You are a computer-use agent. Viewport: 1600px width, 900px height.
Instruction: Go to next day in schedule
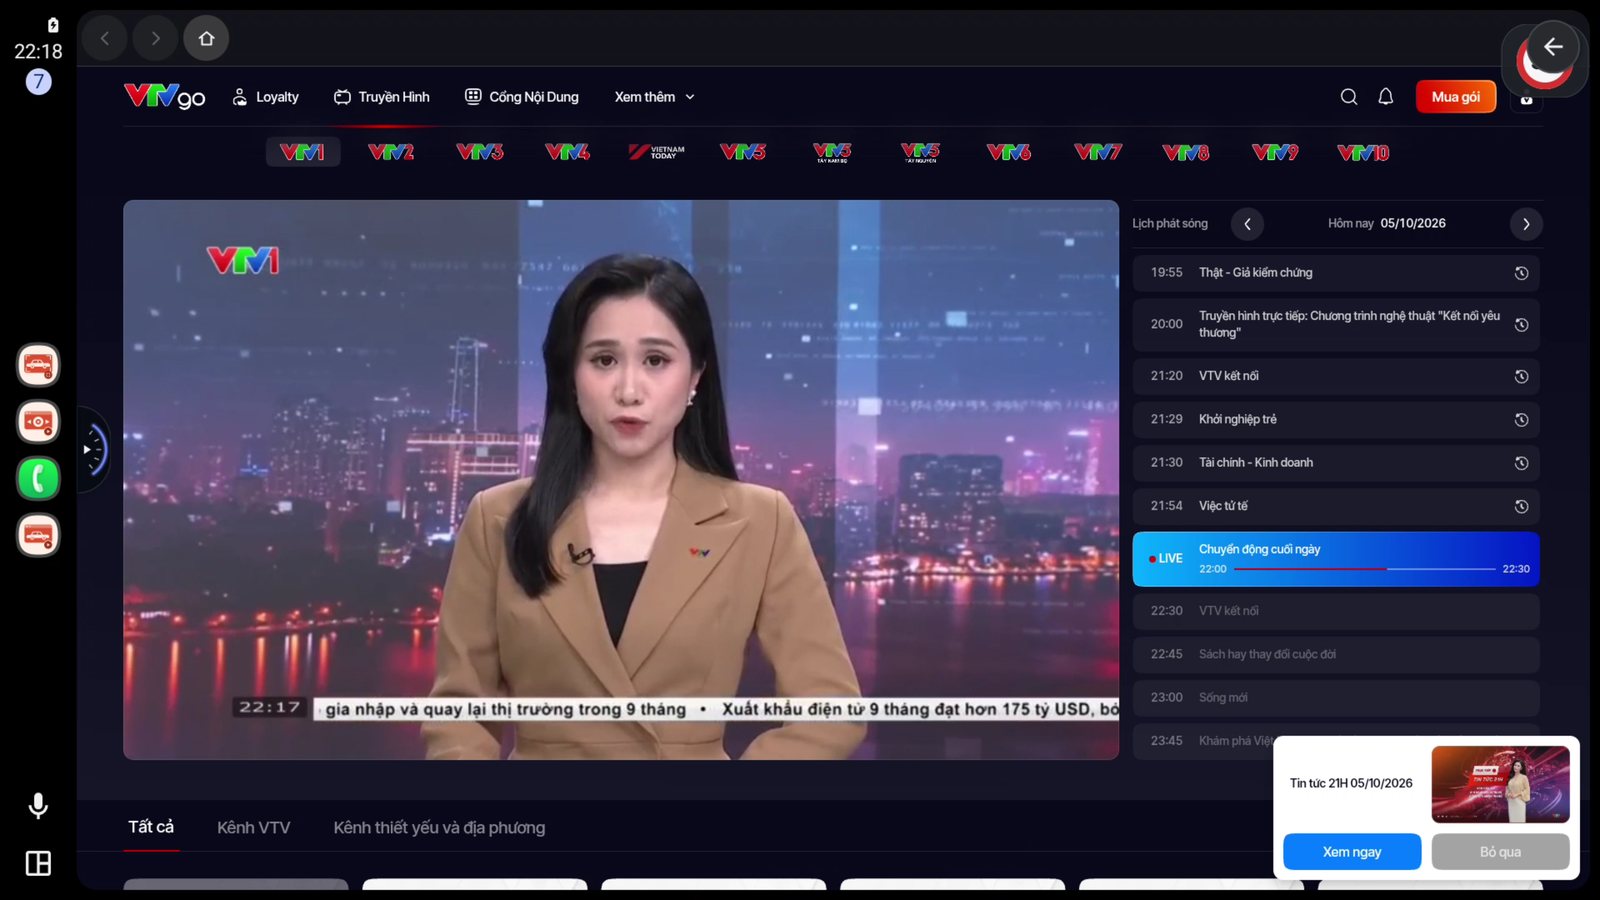(x=1526, y=224)
